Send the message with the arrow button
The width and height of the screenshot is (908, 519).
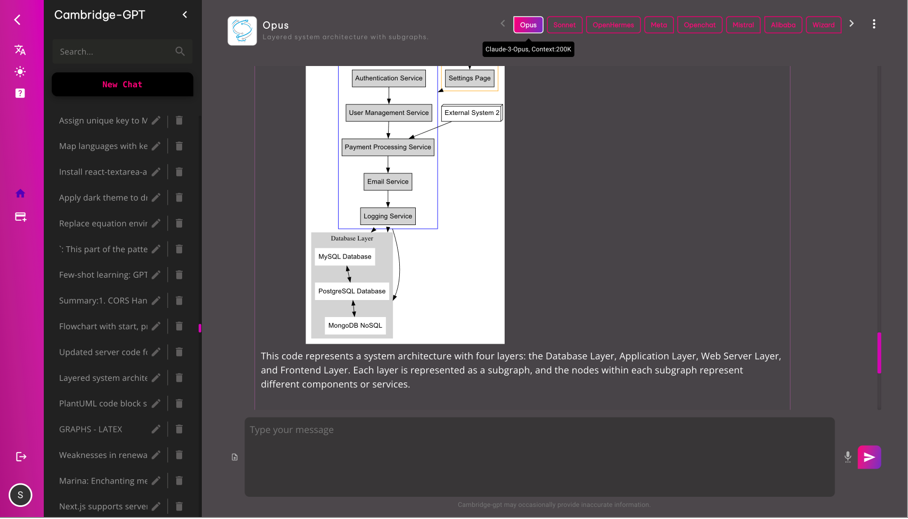869,457
